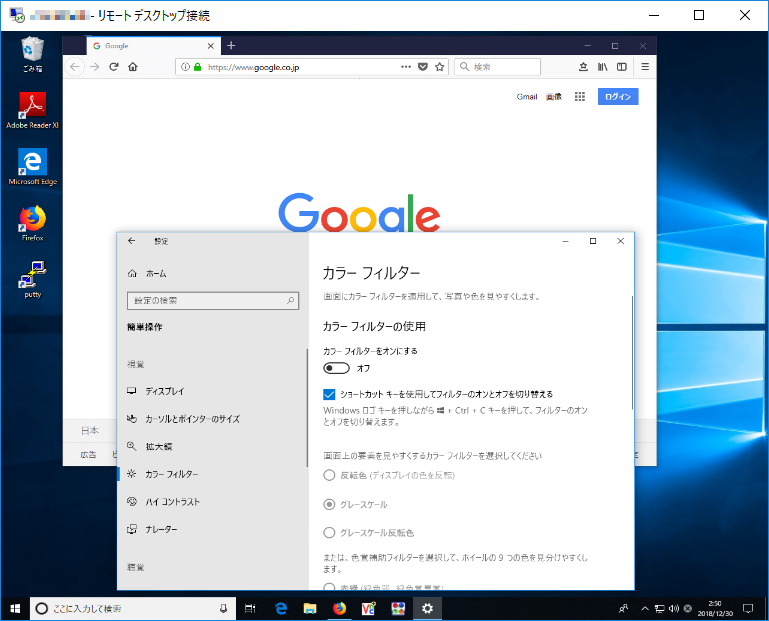Click the Gmail link on Google
Image resolution: width=769 pixels, height=621 pixels.
[527, 97]
